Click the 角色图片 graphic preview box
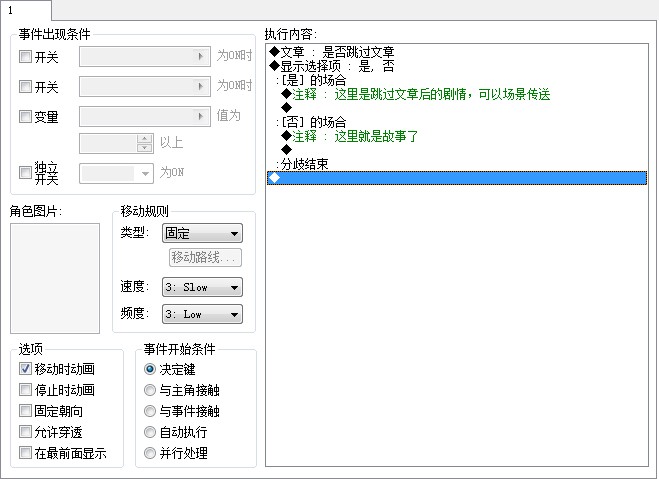The width and height of the screenshot is (659, 480). 55,278
